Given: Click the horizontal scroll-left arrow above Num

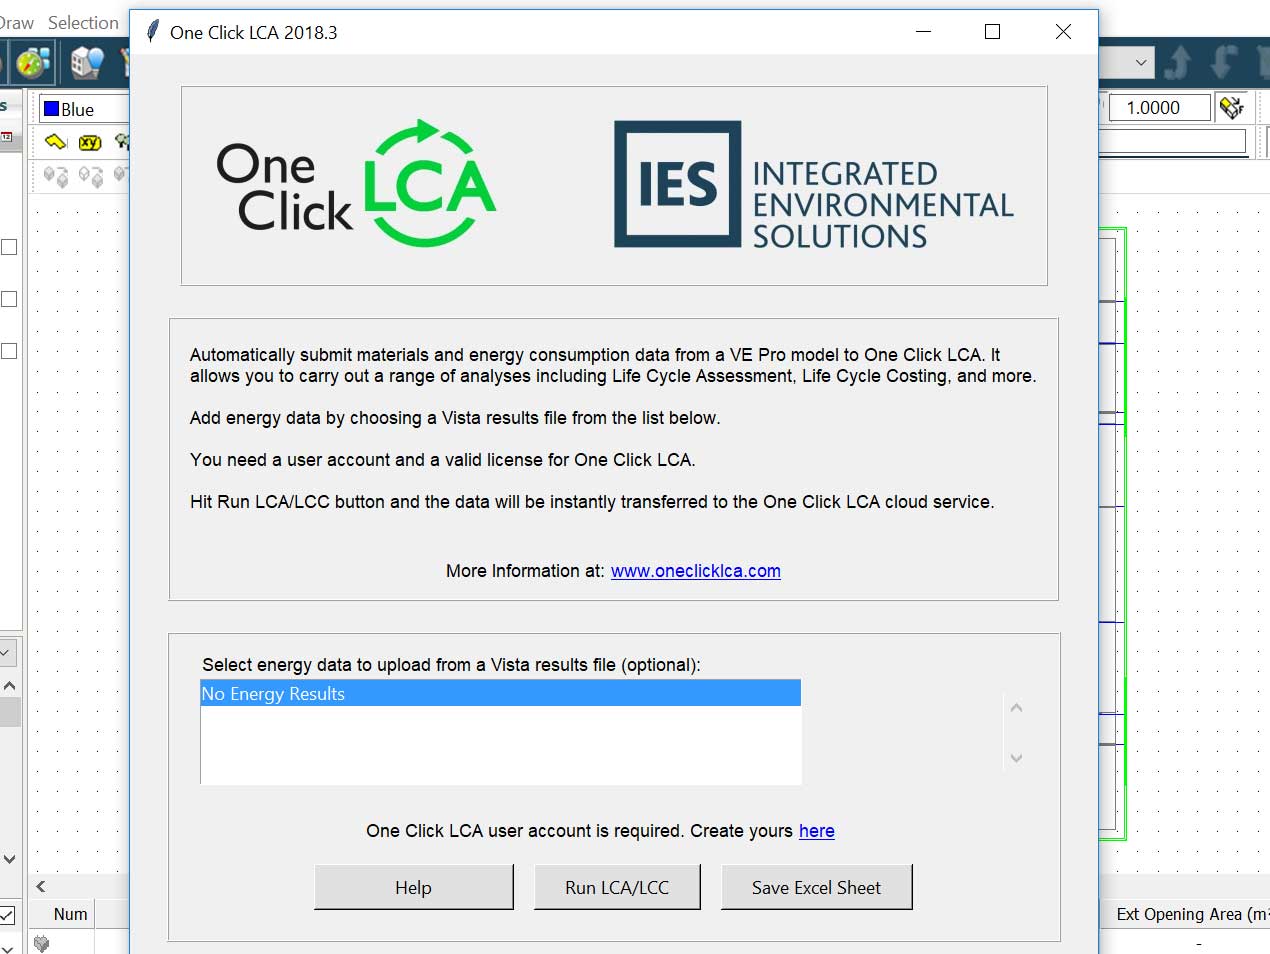Looking at the screenshot, I should coord(41,886).
